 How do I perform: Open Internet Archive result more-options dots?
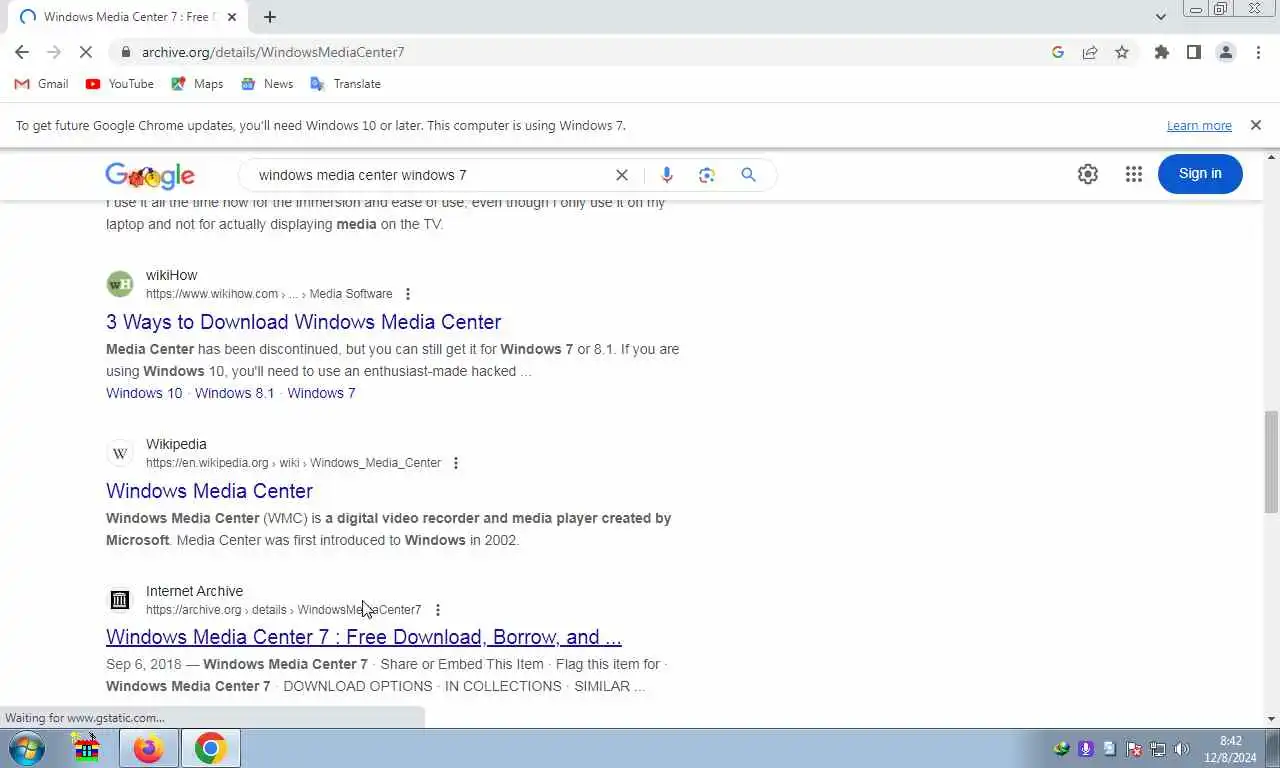(x=437, y=610)
